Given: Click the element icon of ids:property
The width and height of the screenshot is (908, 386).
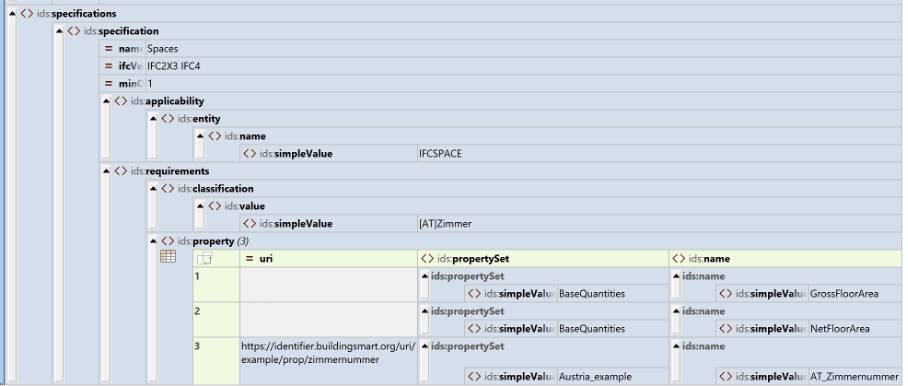Looking at the screenshot, I should pyautogui.click(x=167, y=241).
